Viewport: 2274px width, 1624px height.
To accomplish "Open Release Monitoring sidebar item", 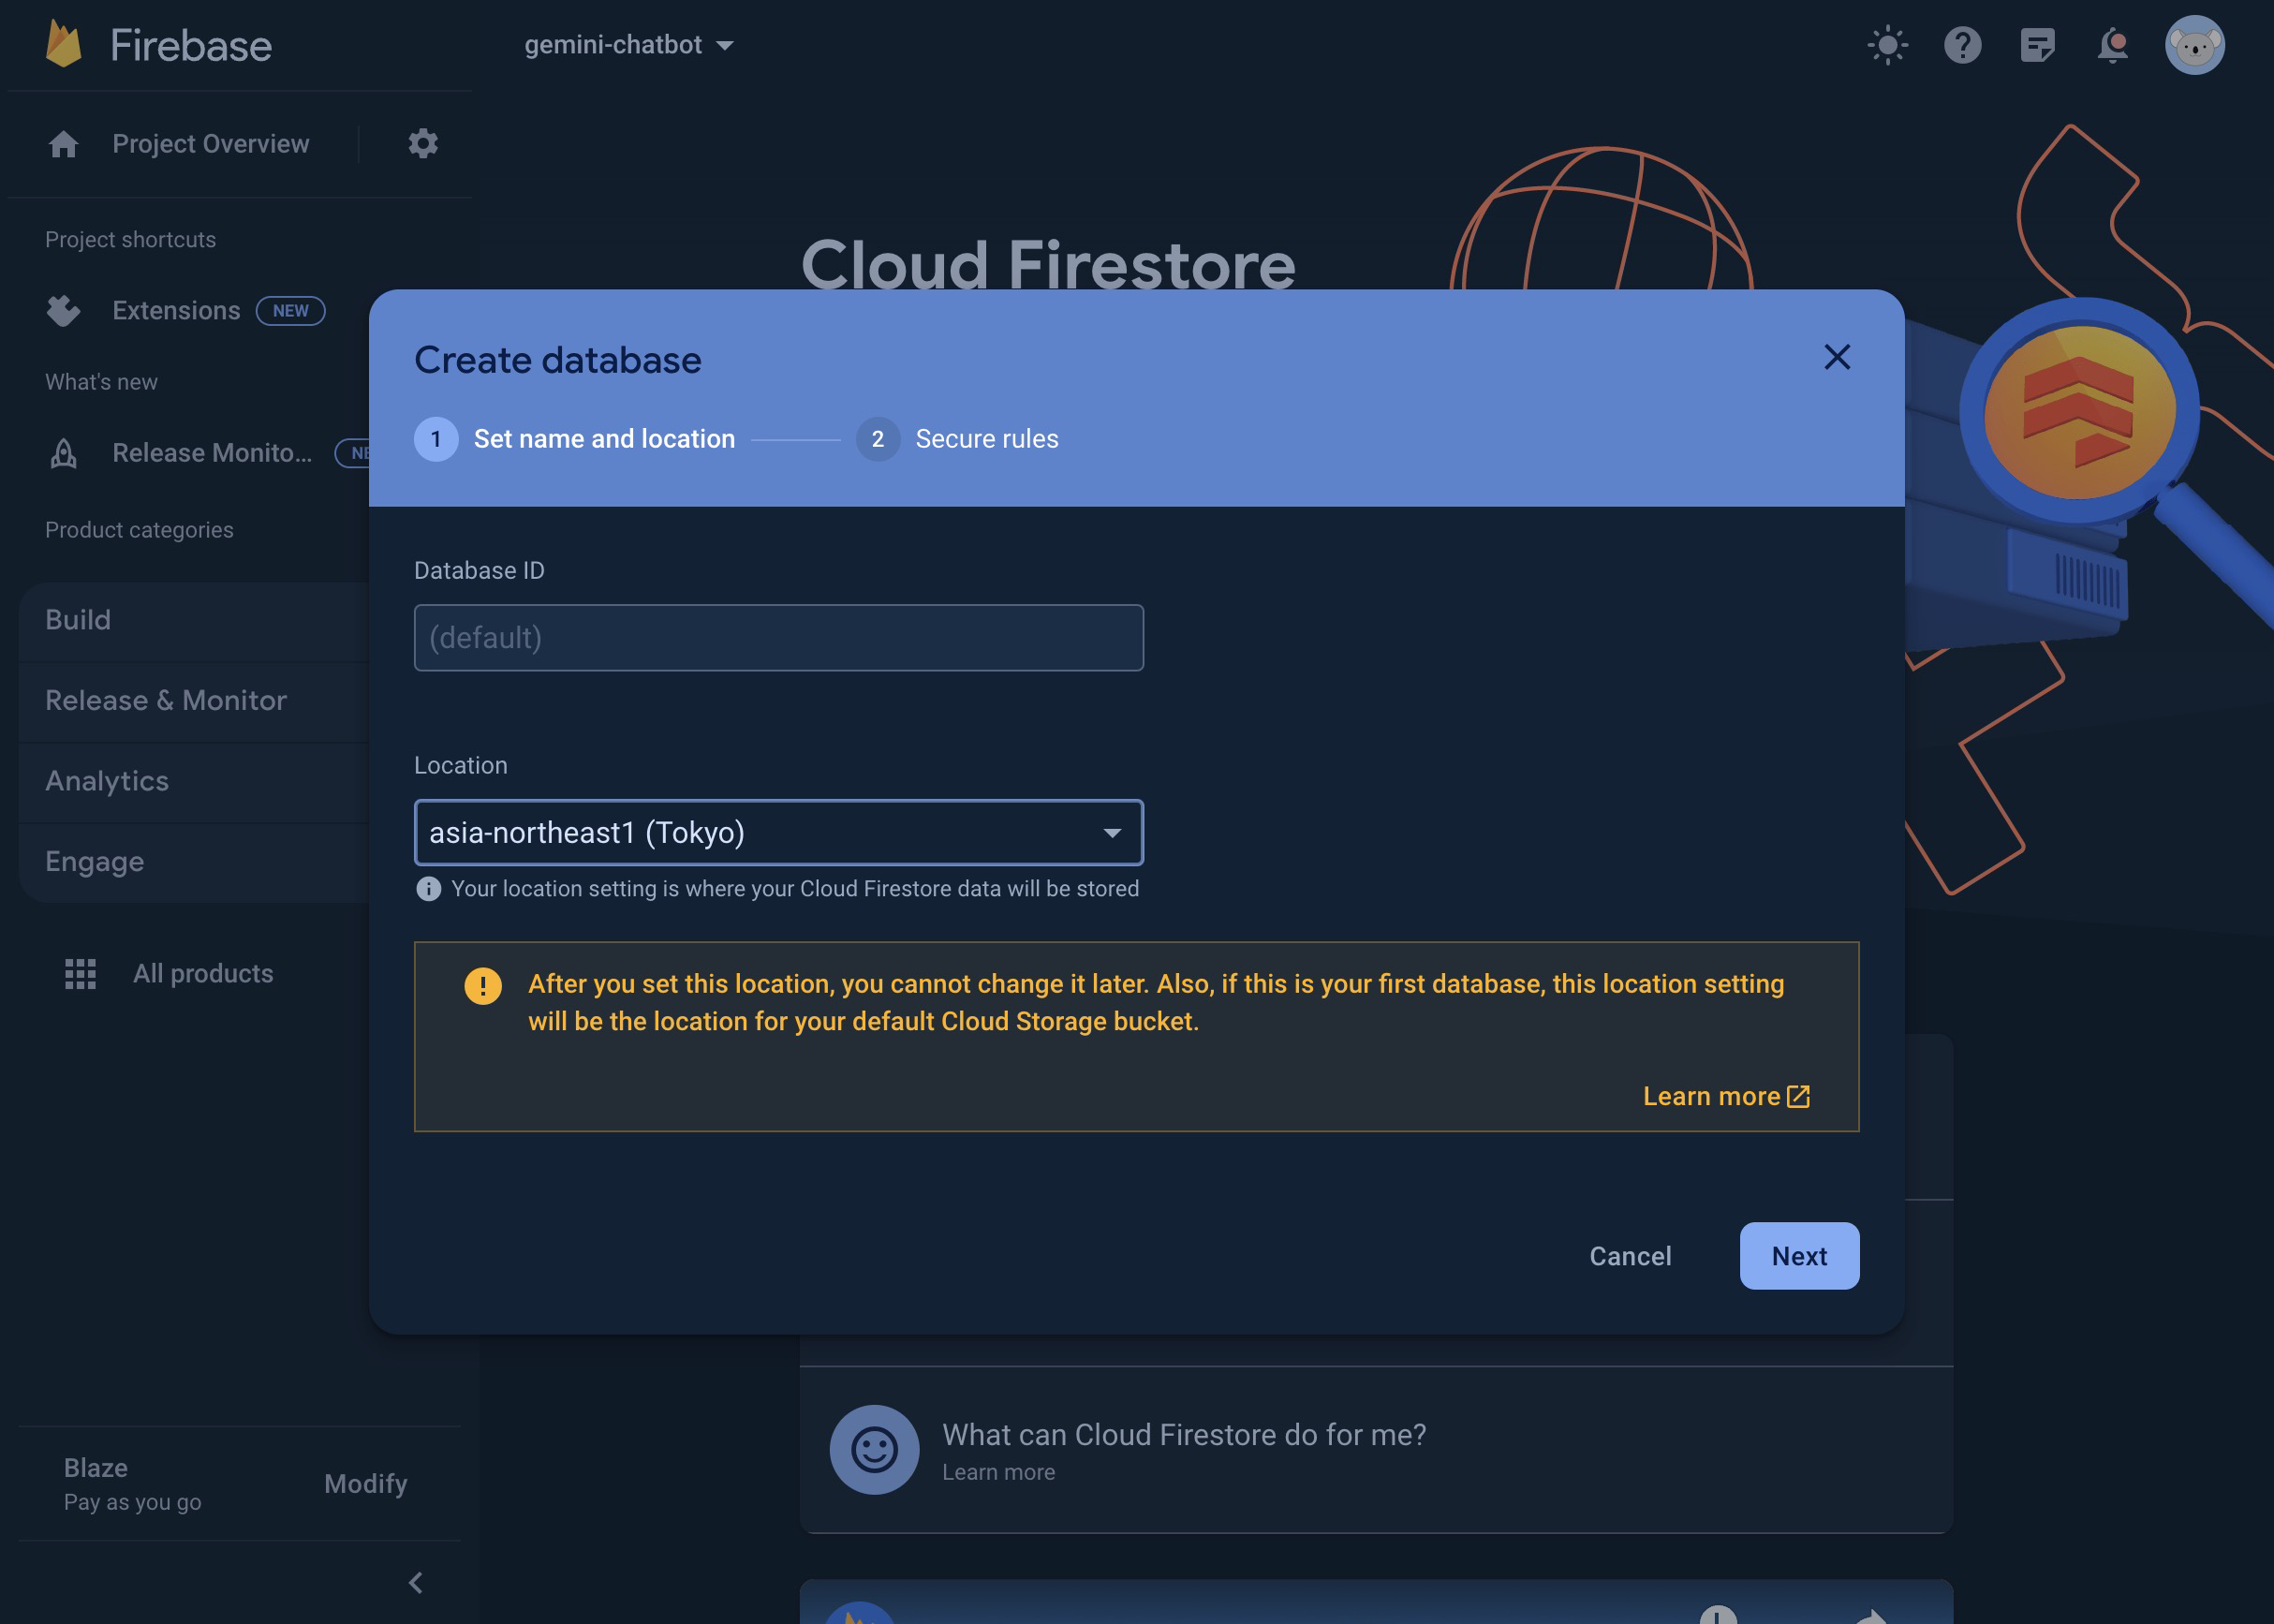I will (212, 453).
